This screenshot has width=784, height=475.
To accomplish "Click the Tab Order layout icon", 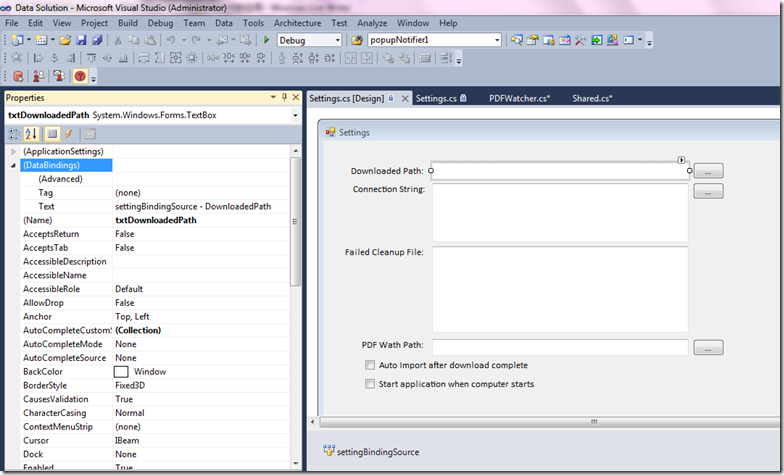I will point(445,58).
